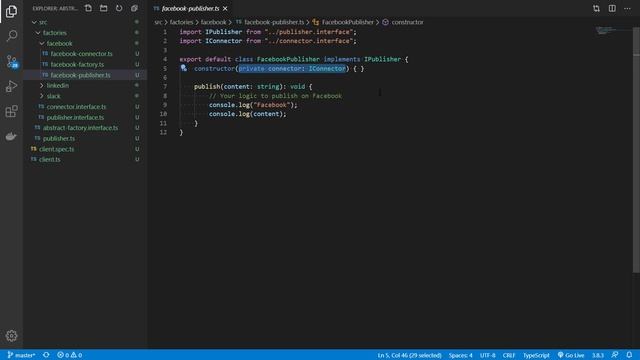This screenshot has height=360, width=640.
Task: Open errors and warnings problems indicator
Action: [x=70, y=355]
